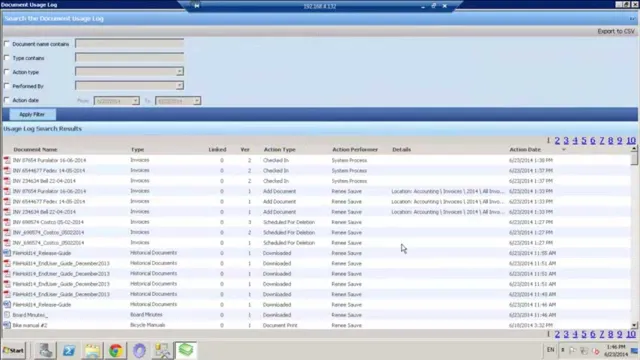Click the document icon for Bike manual #2
The width and height of the screenshot is (640, 360).
pos(7,325)
